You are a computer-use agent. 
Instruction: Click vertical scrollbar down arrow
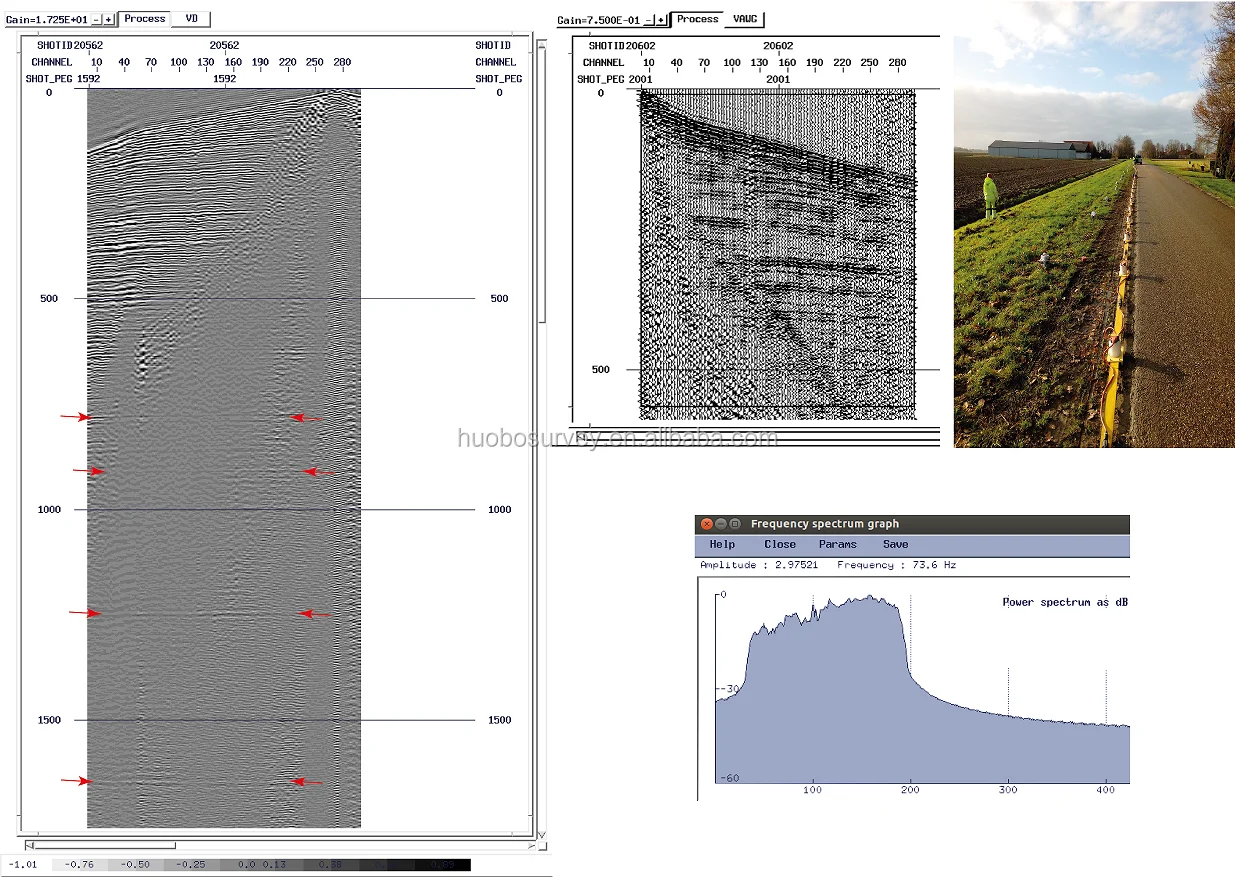(x=542, y=834)
